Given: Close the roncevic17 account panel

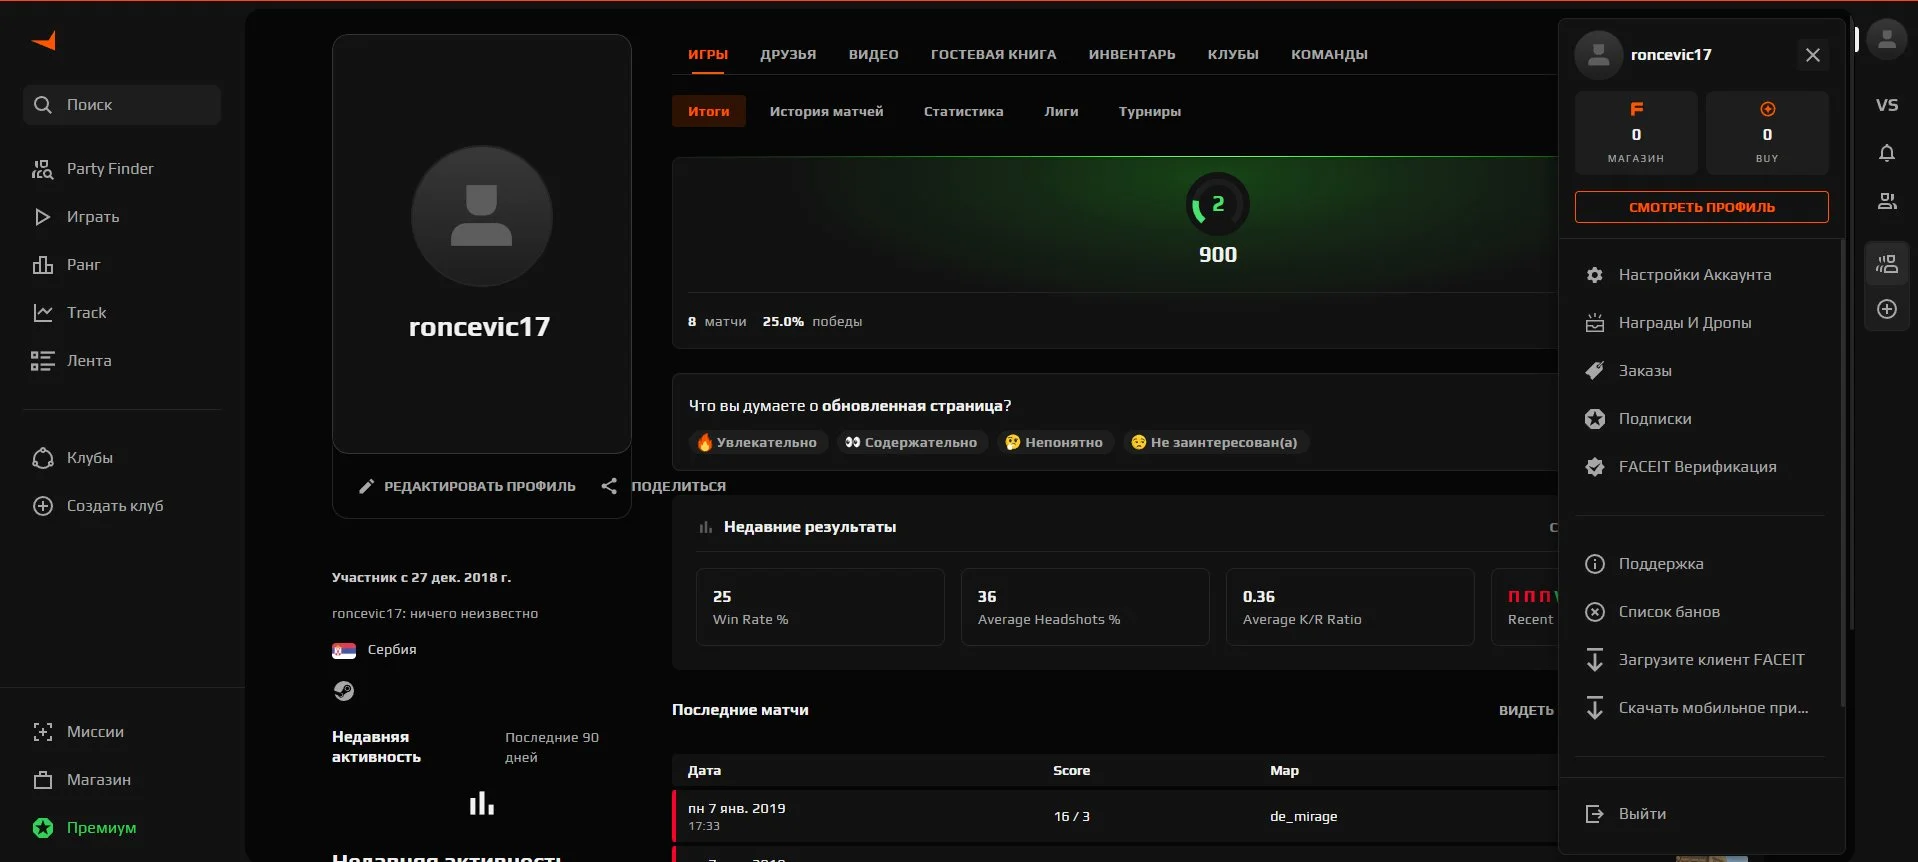Looking at the screenshot, I should coord(1812,55).
